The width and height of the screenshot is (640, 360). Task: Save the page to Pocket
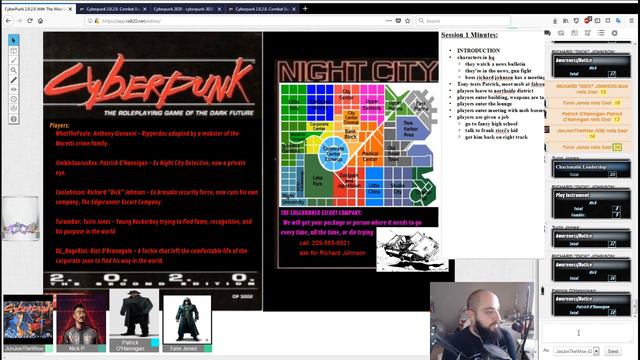398,21
